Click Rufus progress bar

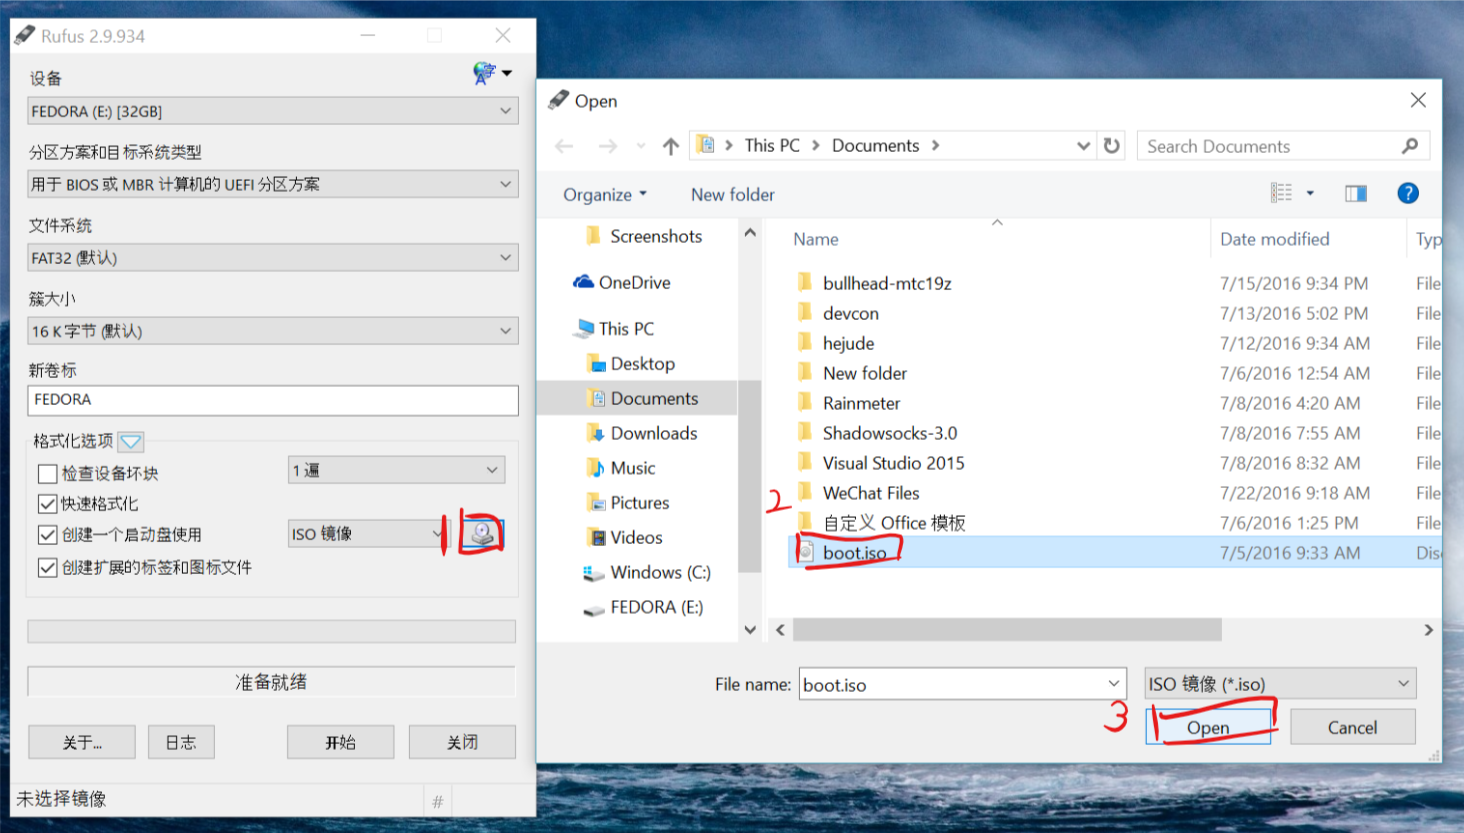tap(271, 631)
